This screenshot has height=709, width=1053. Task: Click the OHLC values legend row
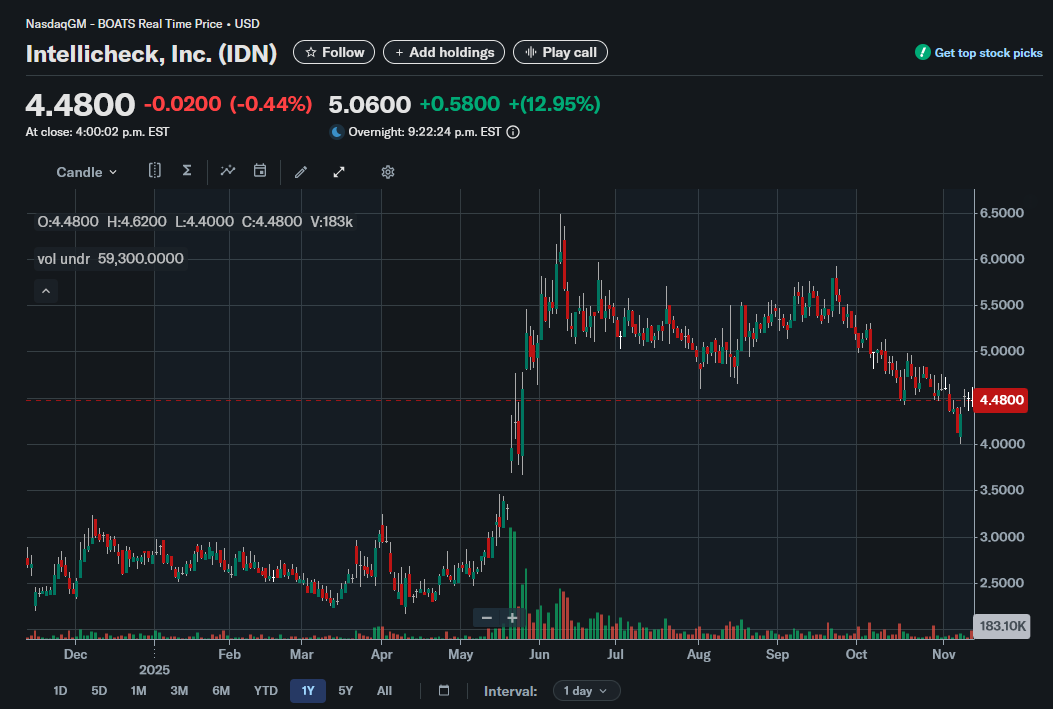click(195, 222)
